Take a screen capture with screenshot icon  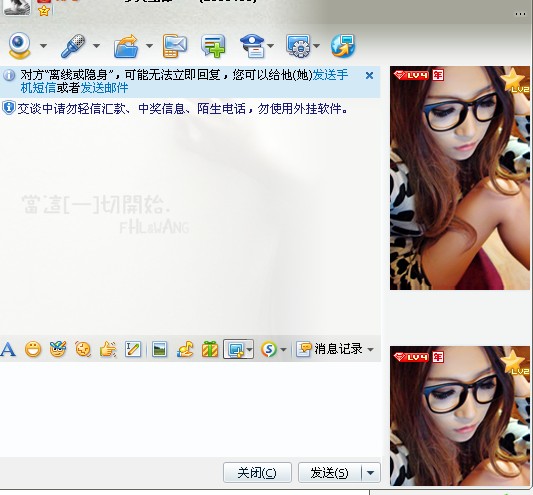[235, 349]
